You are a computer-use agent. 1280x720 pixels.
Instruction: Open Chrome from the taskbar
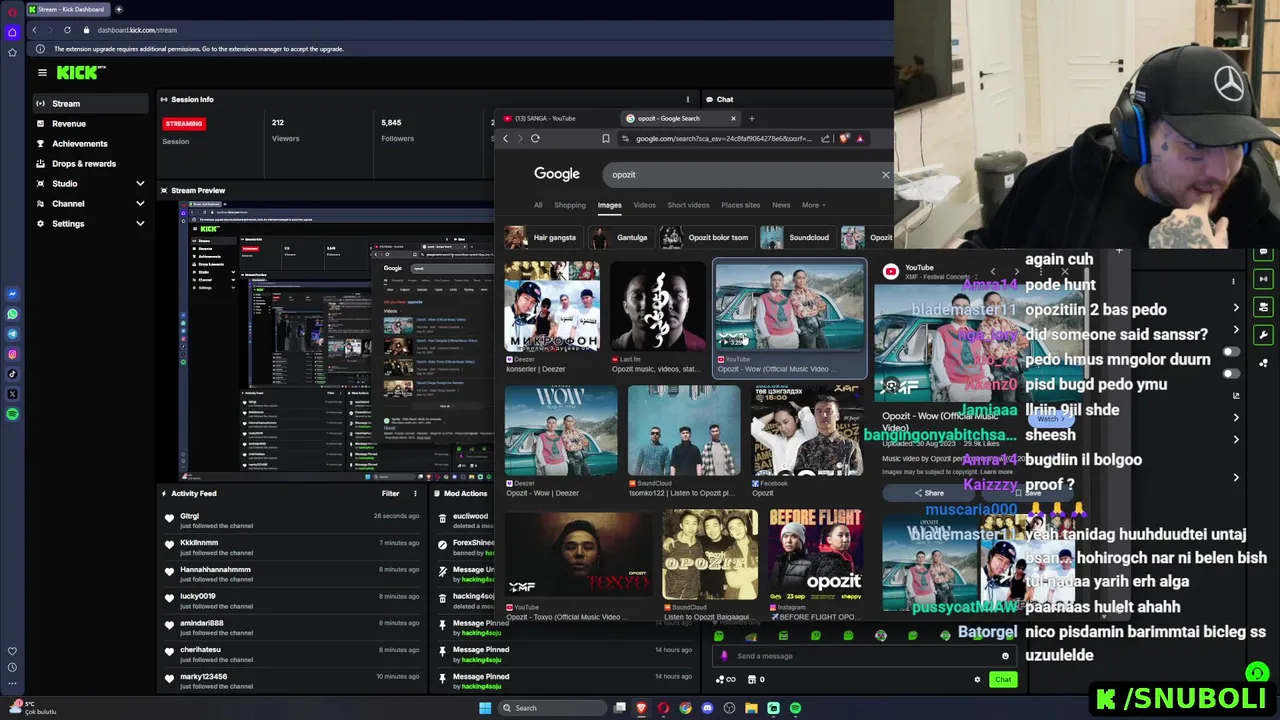[x=685, y=708]
